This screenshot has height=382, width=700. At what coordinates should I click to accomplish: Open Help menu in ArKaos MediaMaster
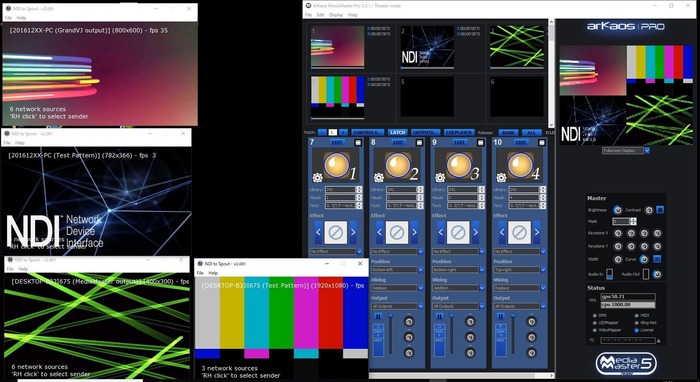(353, 15)
